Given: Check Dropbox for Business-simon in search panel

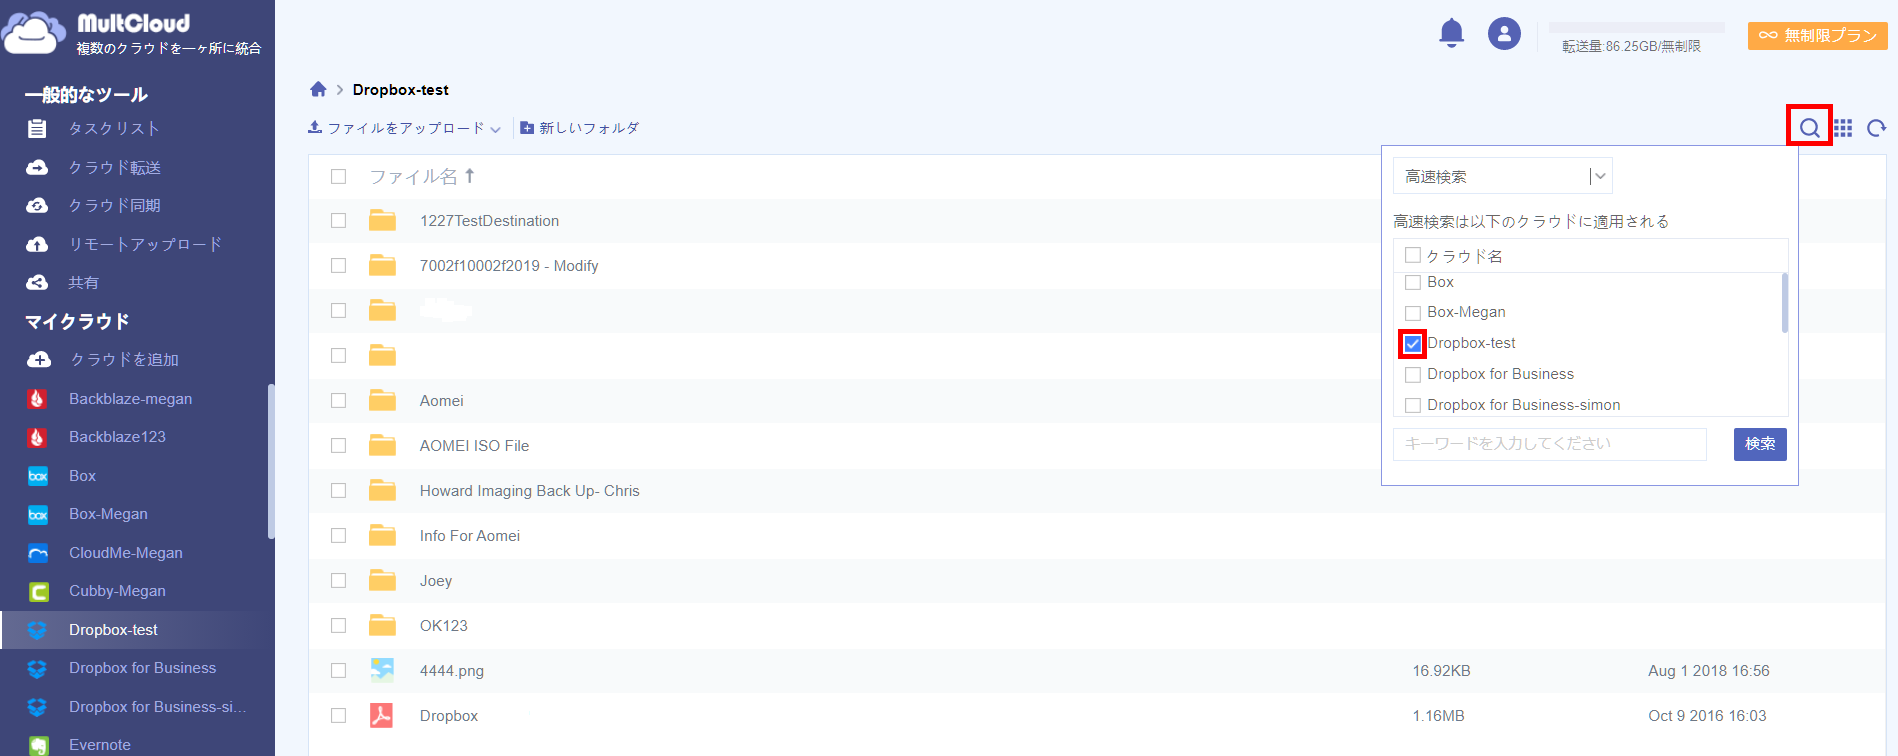Looking at the screenshot, I should coord(1413,405).
